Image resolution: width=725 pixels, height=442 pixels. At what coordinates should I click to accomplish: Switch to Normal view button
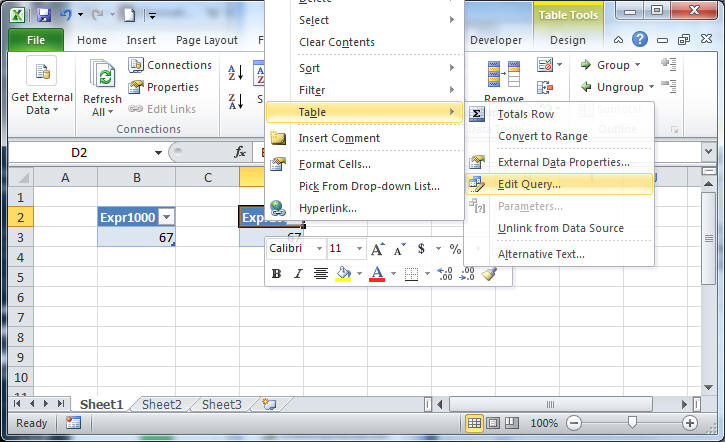474,423
